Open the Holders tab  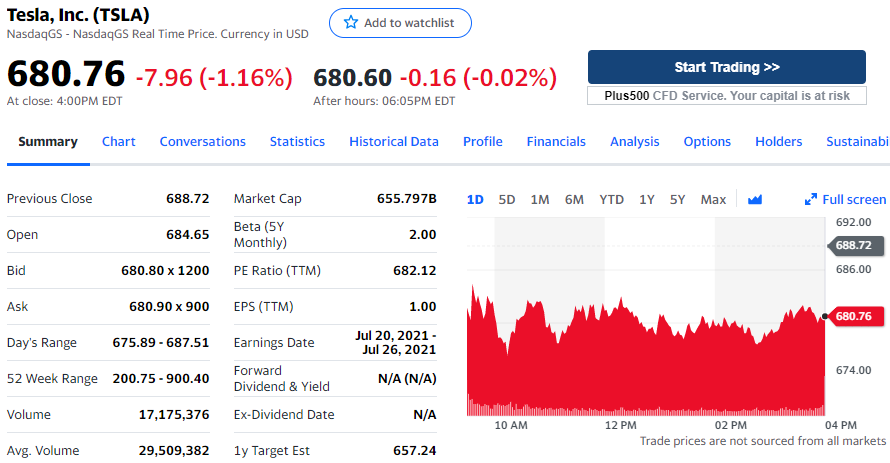tap(779, 141)
